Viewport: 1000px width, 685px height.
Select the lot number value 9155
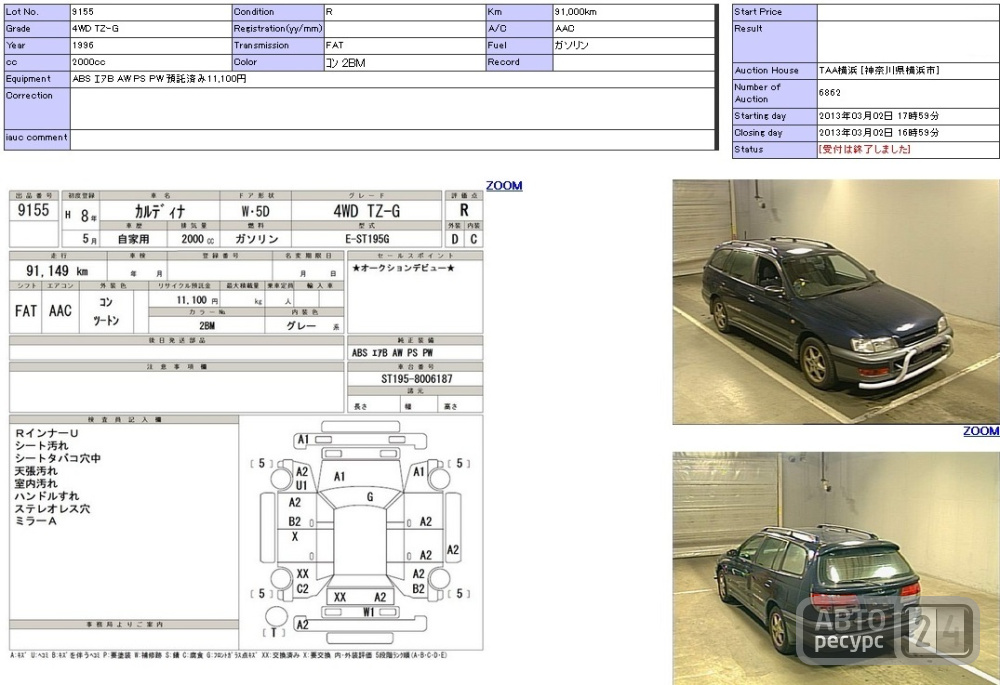point(83,12)
